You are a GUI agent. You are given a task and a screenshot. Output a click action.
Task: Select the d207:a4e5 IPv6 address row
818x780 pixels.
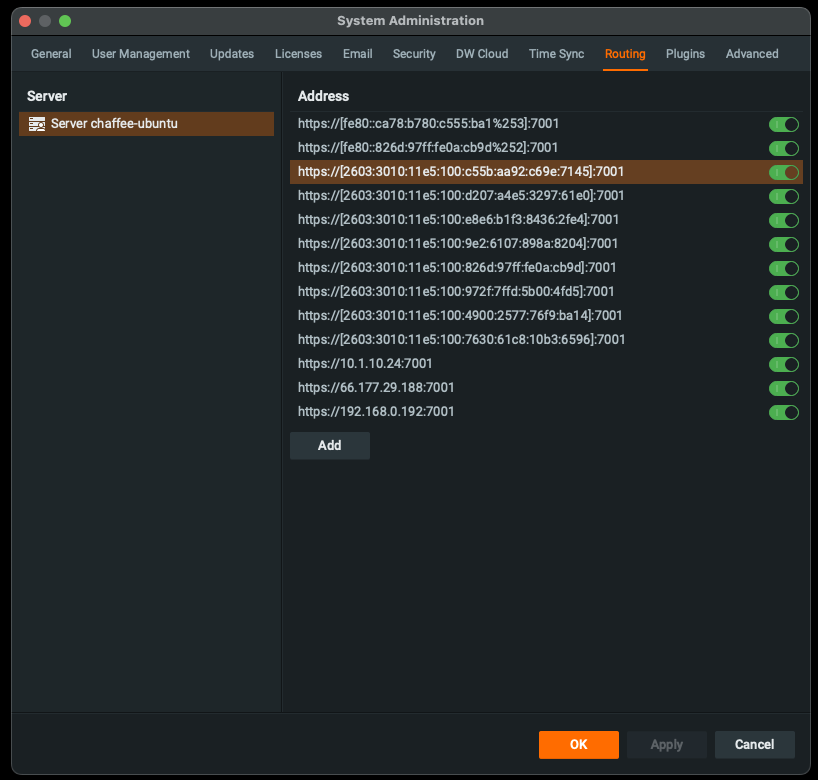point(461,196)
